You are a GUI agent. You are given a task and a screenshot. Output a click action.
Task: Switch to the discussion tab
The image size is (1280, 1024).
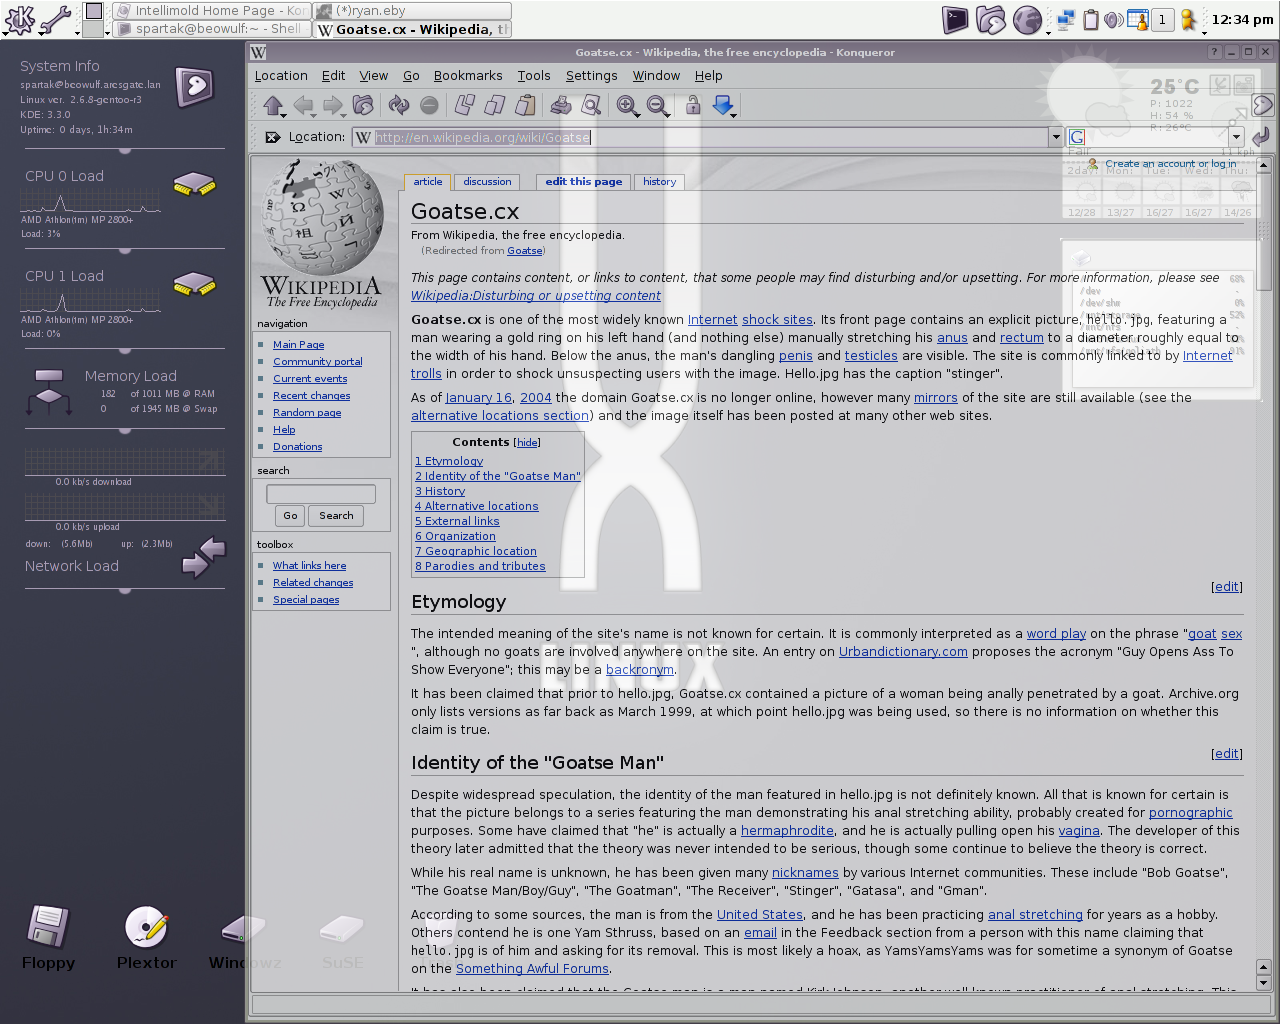(487, 182)
